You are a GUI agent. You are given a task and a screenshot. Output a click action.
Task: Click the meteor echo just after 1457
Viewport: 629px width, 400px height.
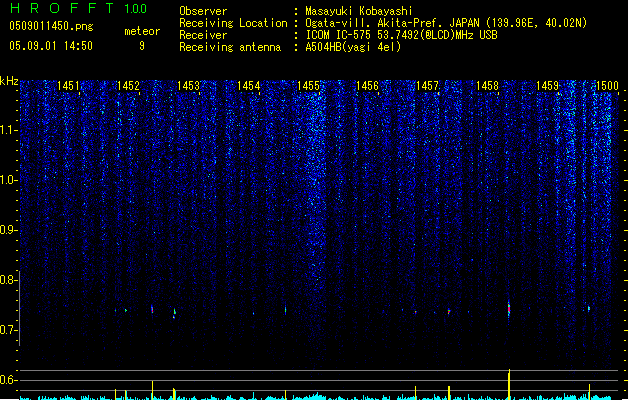pos(449,311)
